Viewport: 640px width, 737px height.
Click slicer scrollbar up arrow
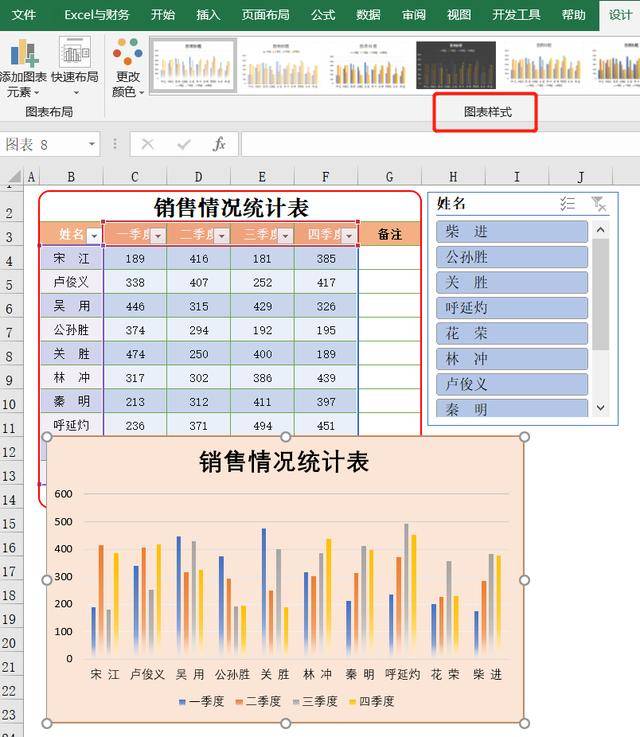point(601,230)
